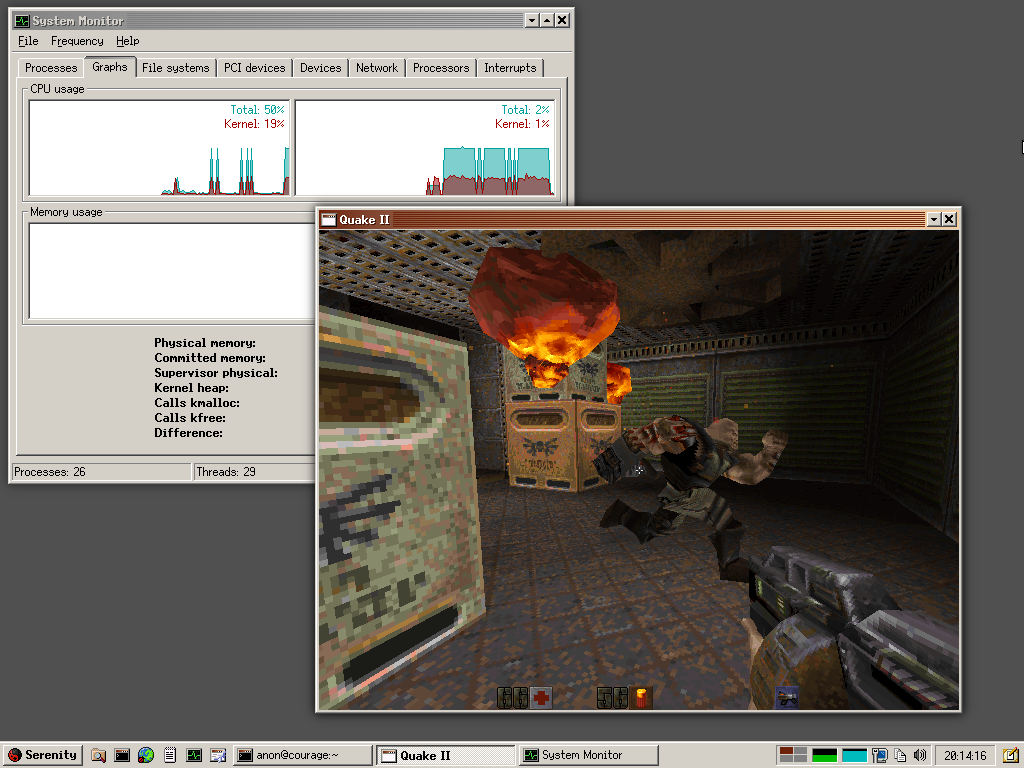Click the Quake II window title icon
Viewport: 1024px width, 768px height.
point(328,219)
